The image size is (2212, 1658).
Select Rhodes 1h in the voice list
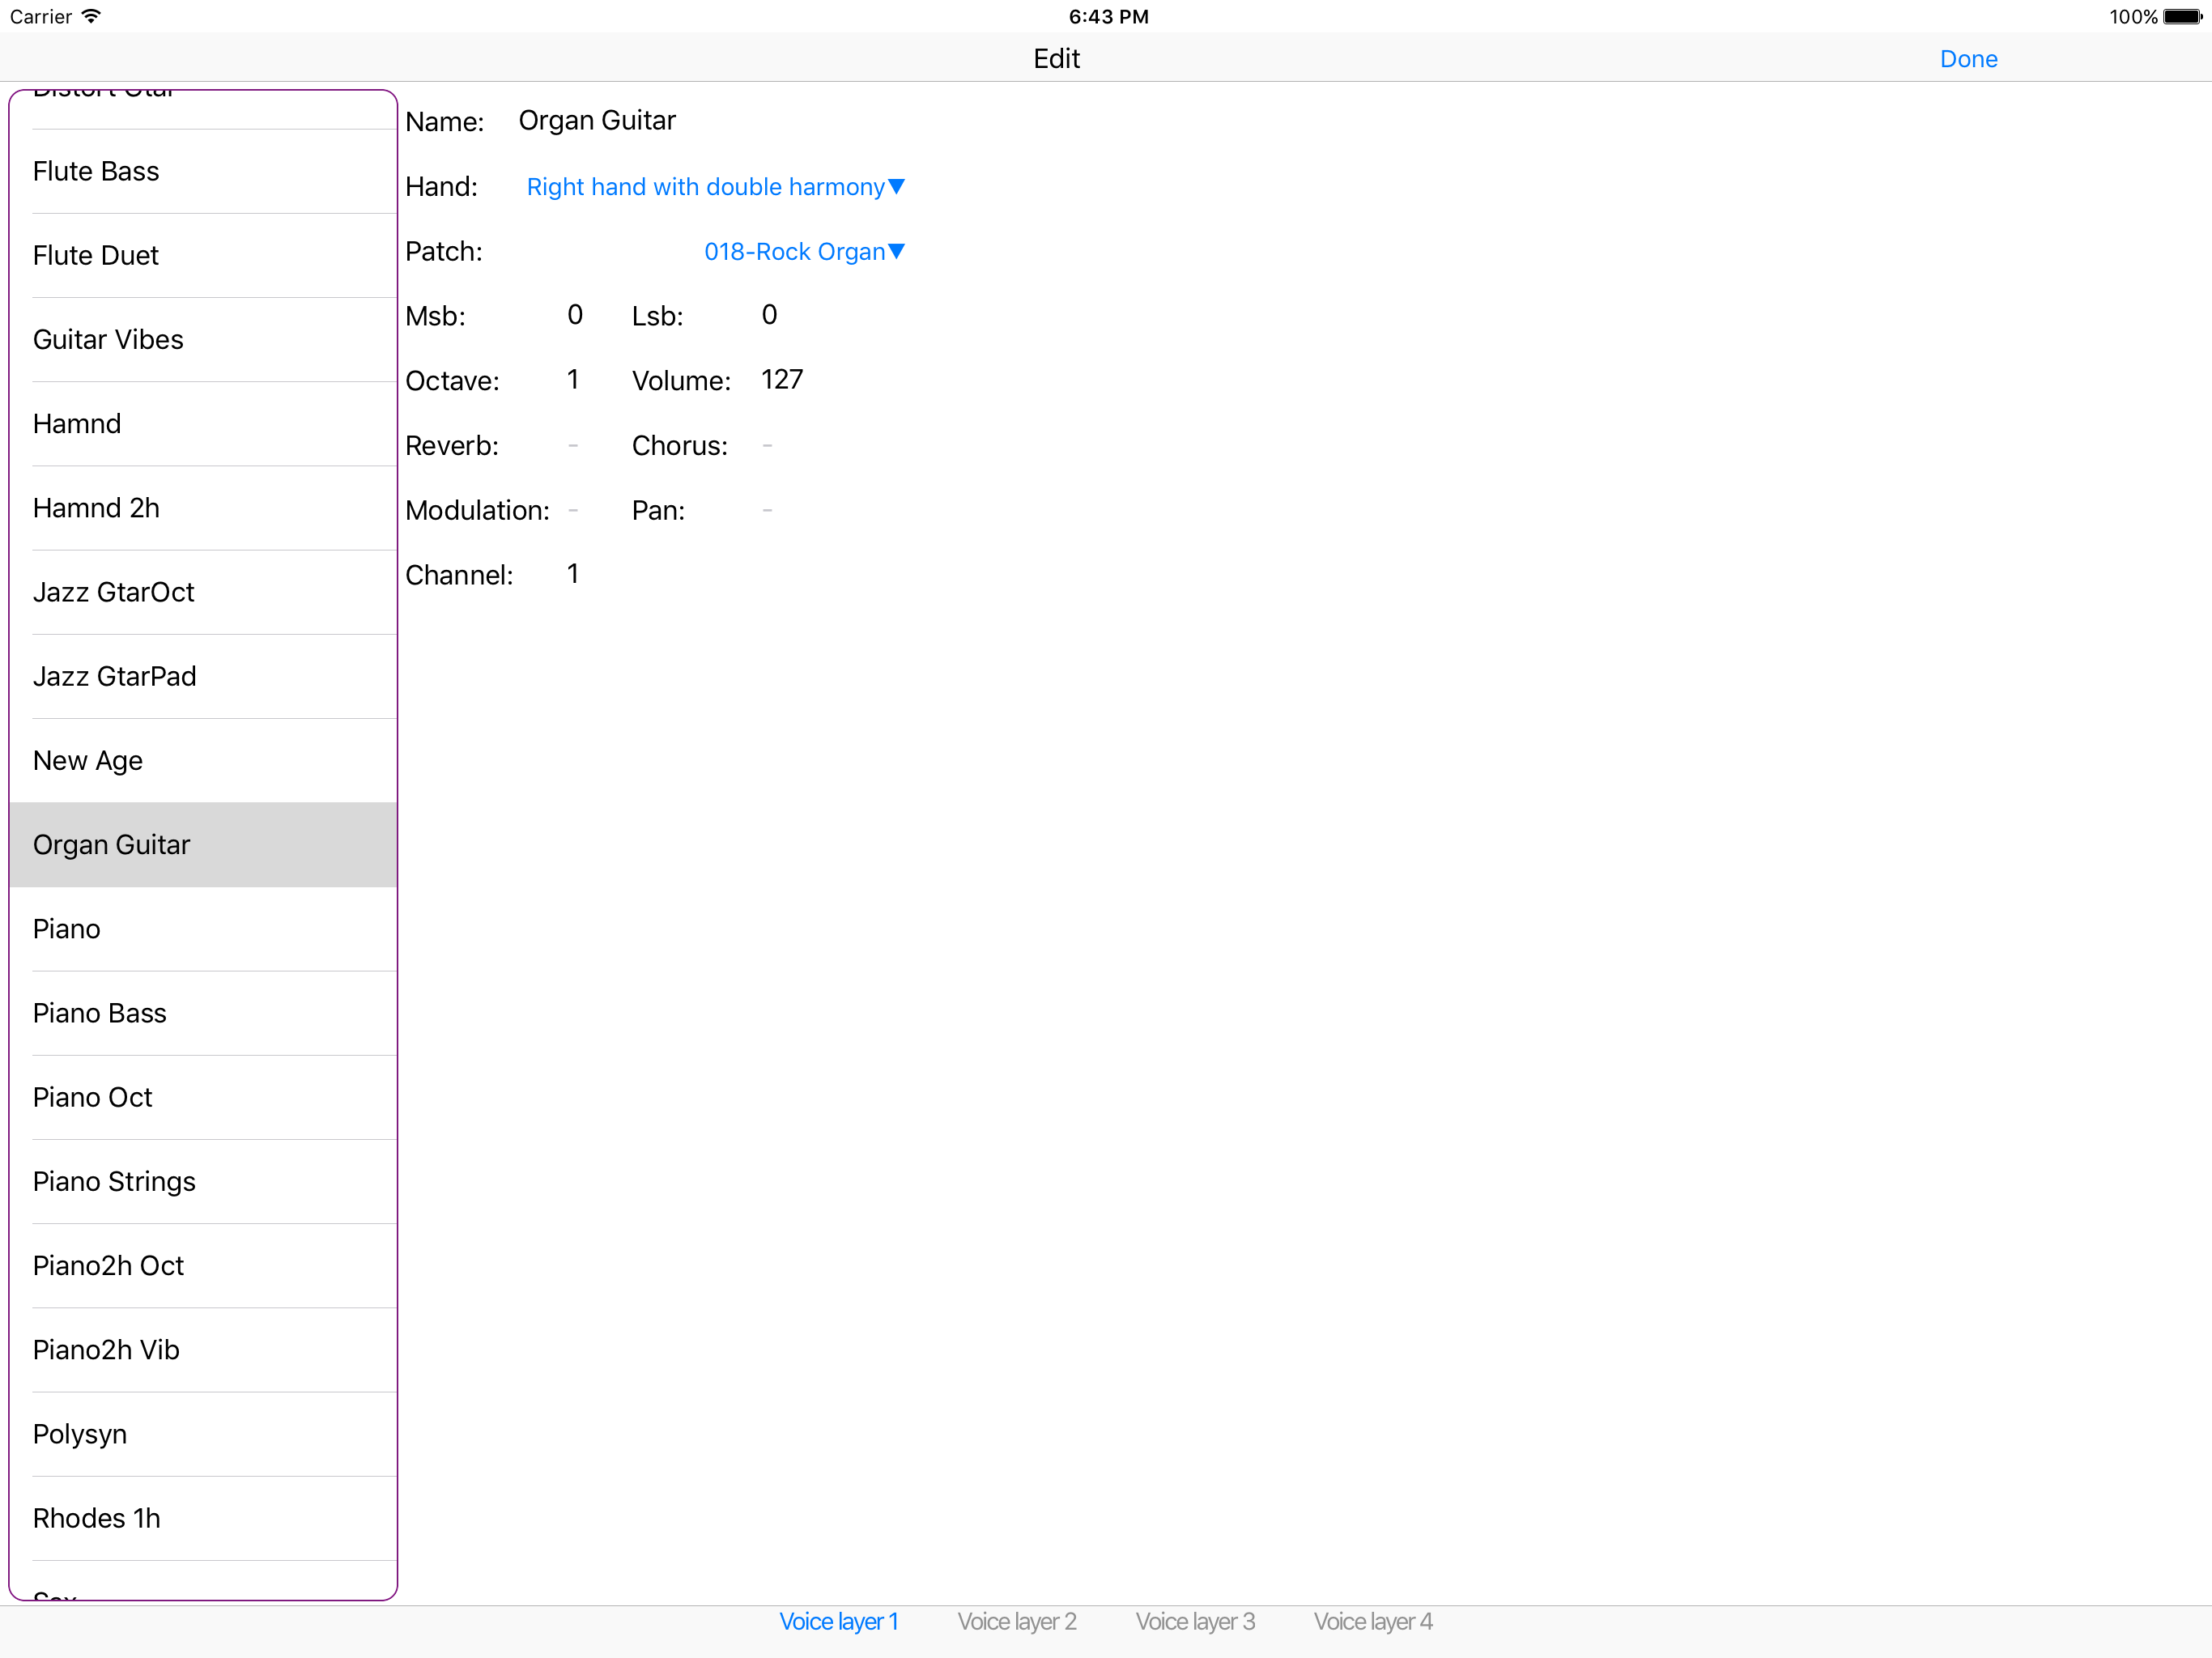tap(203, 1519)
